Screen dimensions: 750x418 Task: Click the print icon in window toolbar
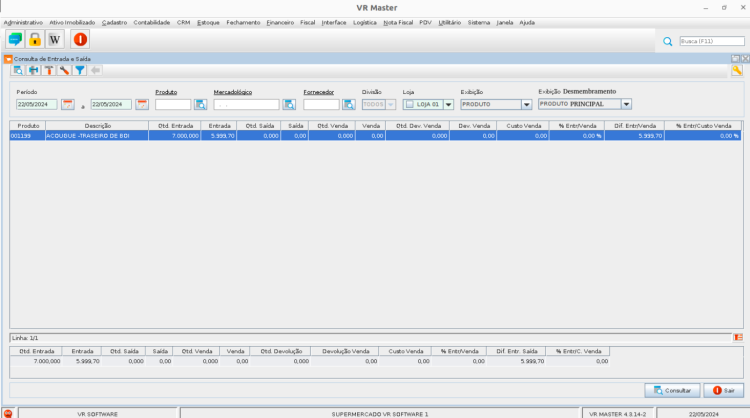33,70
